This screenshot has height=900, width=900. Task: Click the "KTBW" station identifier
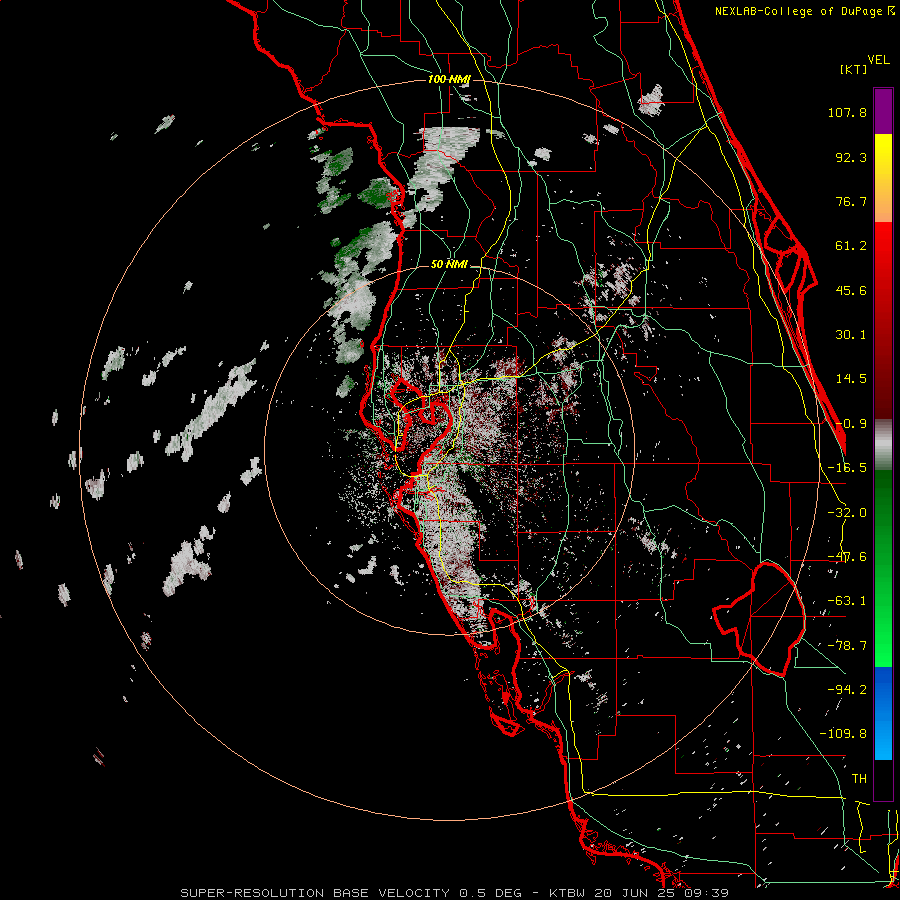click(x=568, y=893)
